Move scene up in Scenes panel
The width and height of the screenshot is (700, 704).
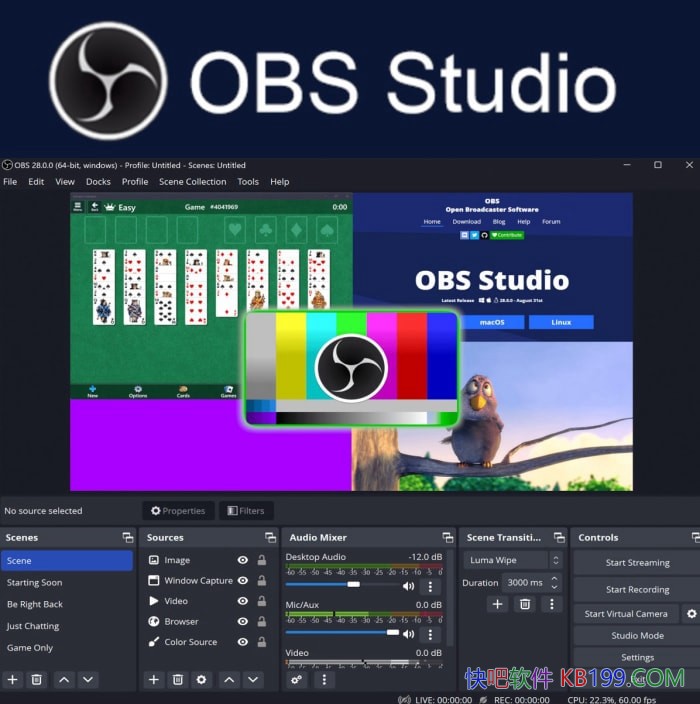point(64,679)
